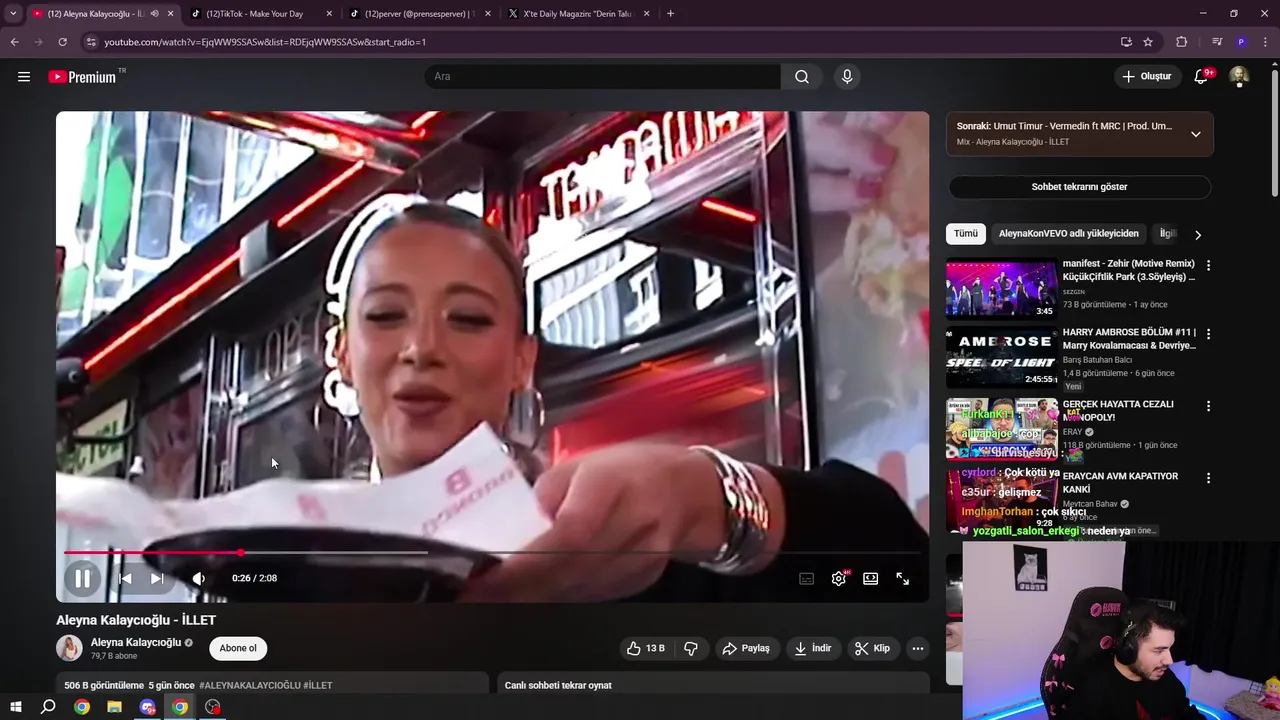1280x720 pixels.
Task: Open the YouTube hamburger guide menu
Action: 24,76
